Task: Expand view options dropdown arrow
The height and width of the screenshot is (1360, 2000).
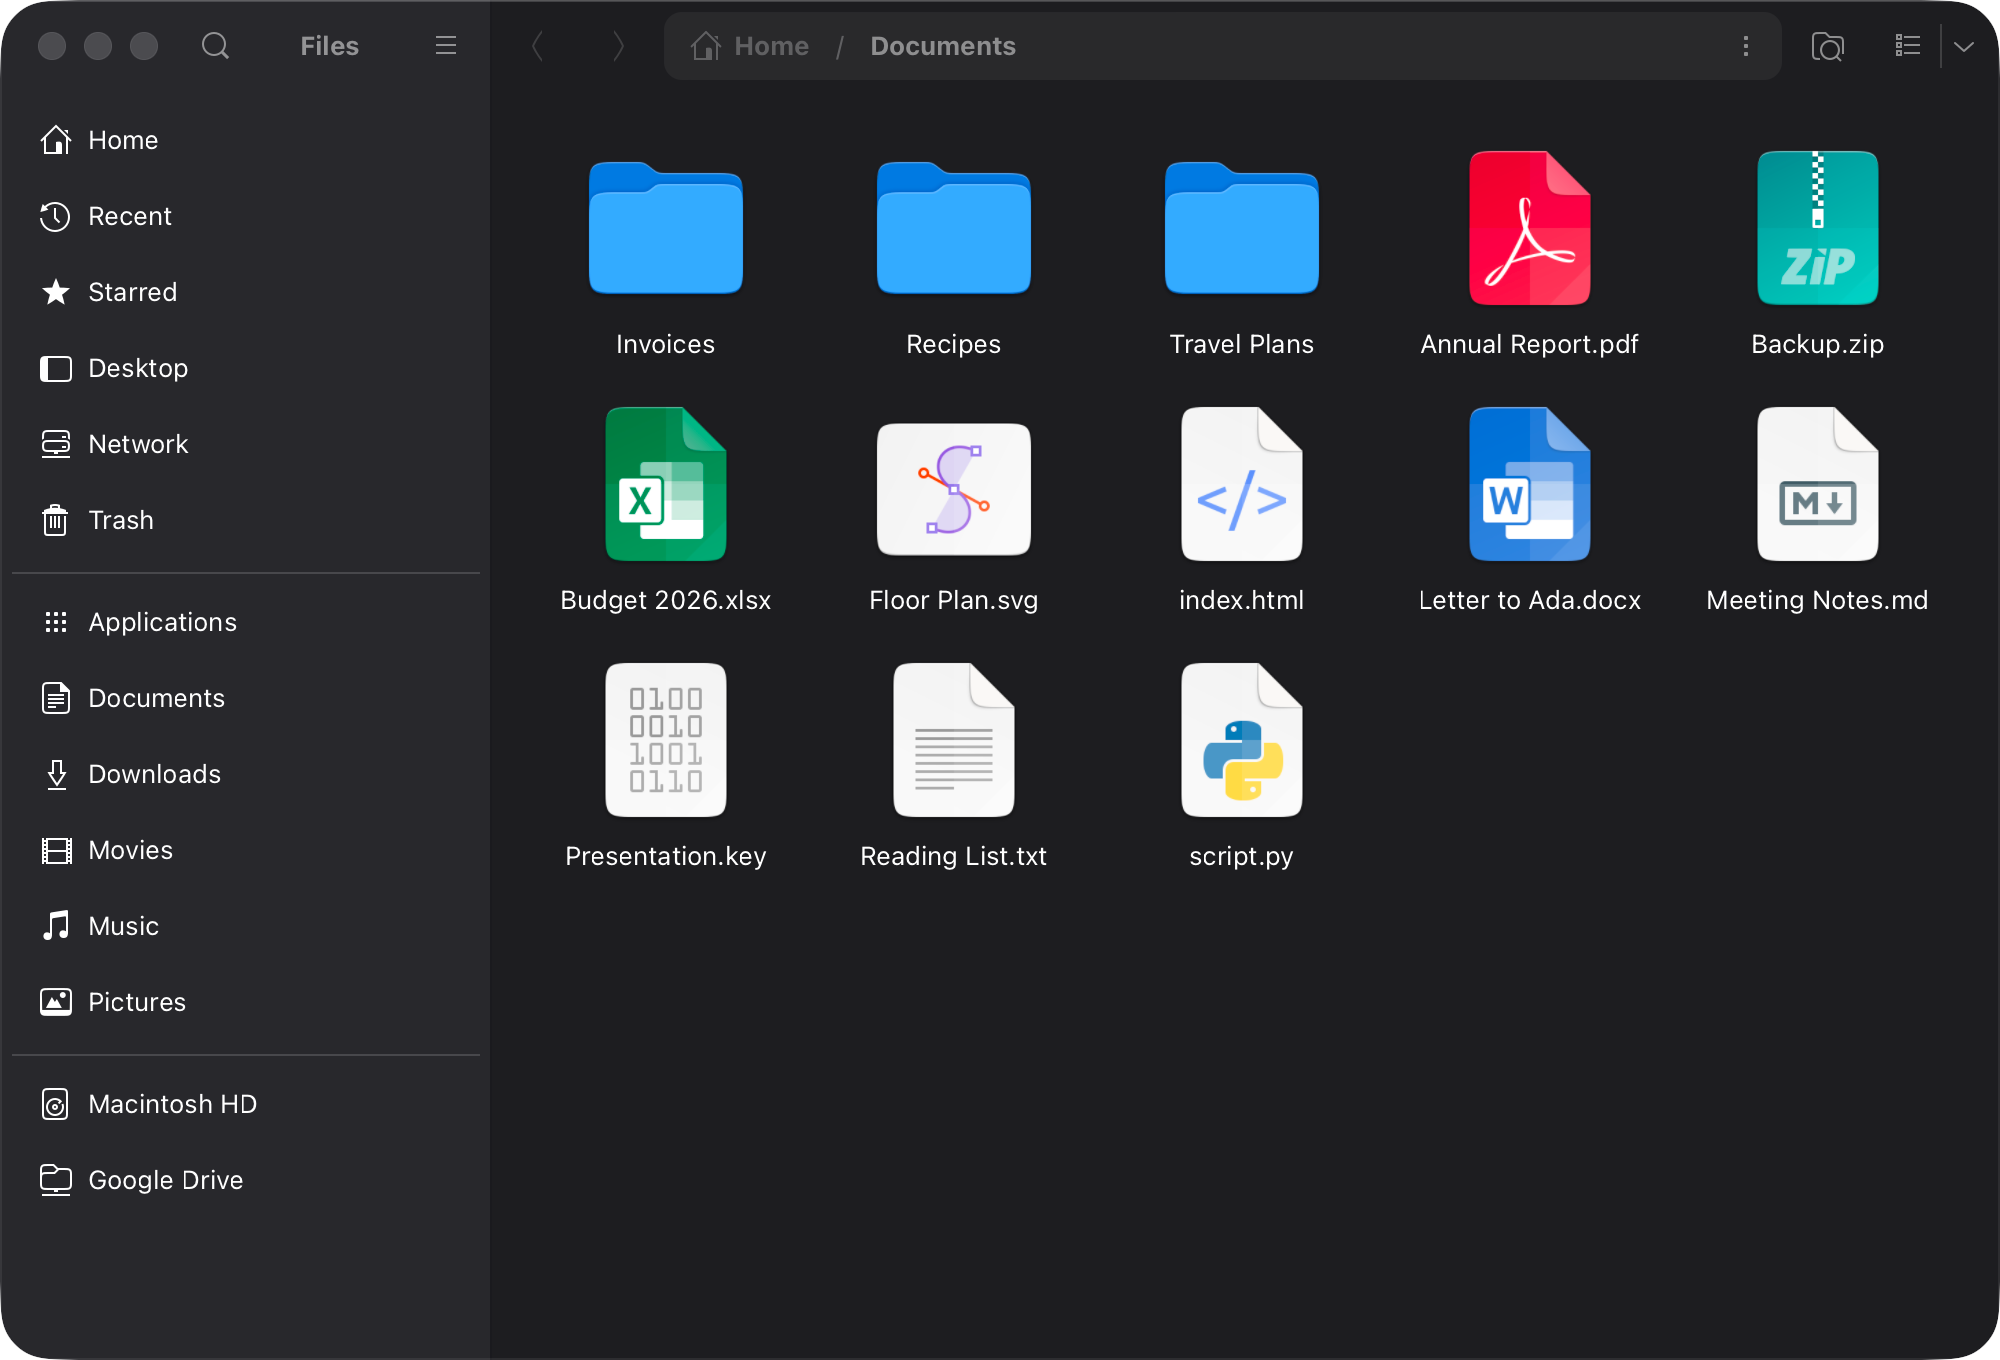Action: coord(1964,46)
